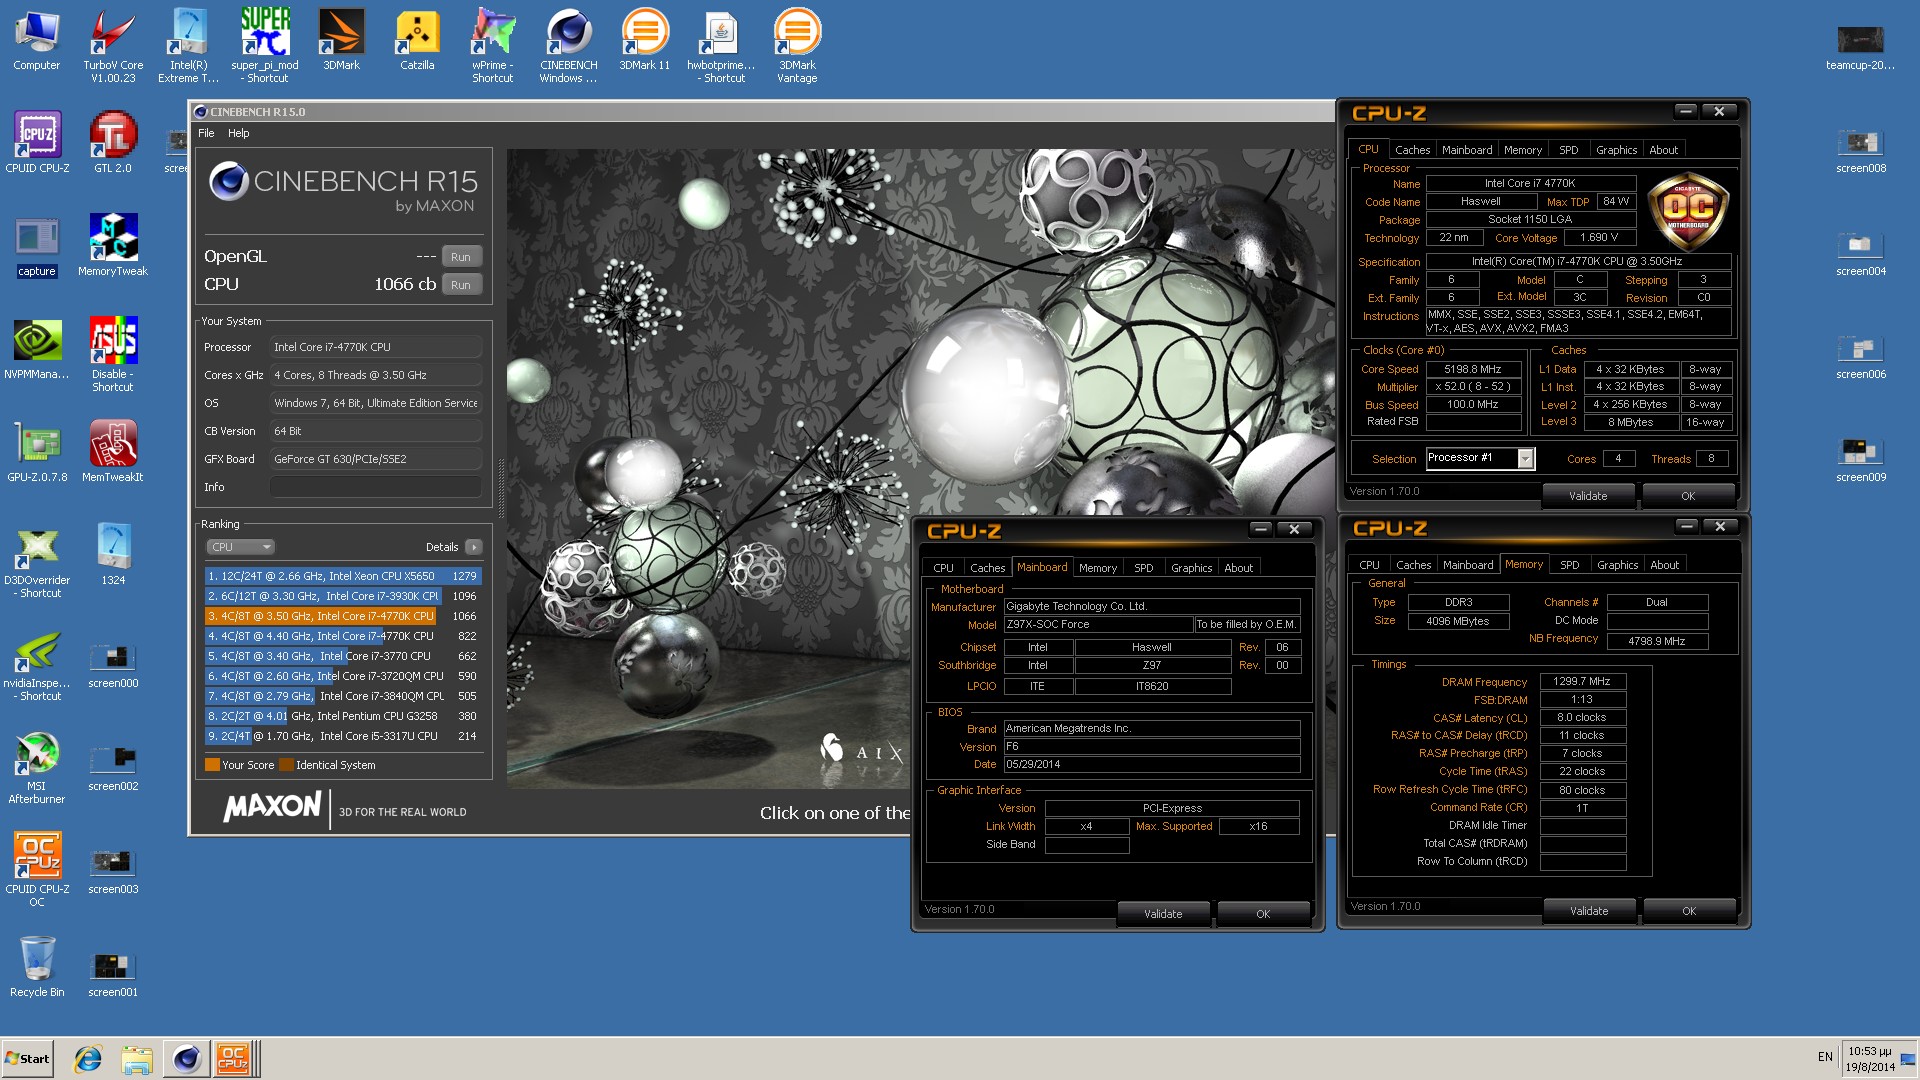Click EN language indicator in tray
This screenshot has height=1080, width=1920.
1825,1057
